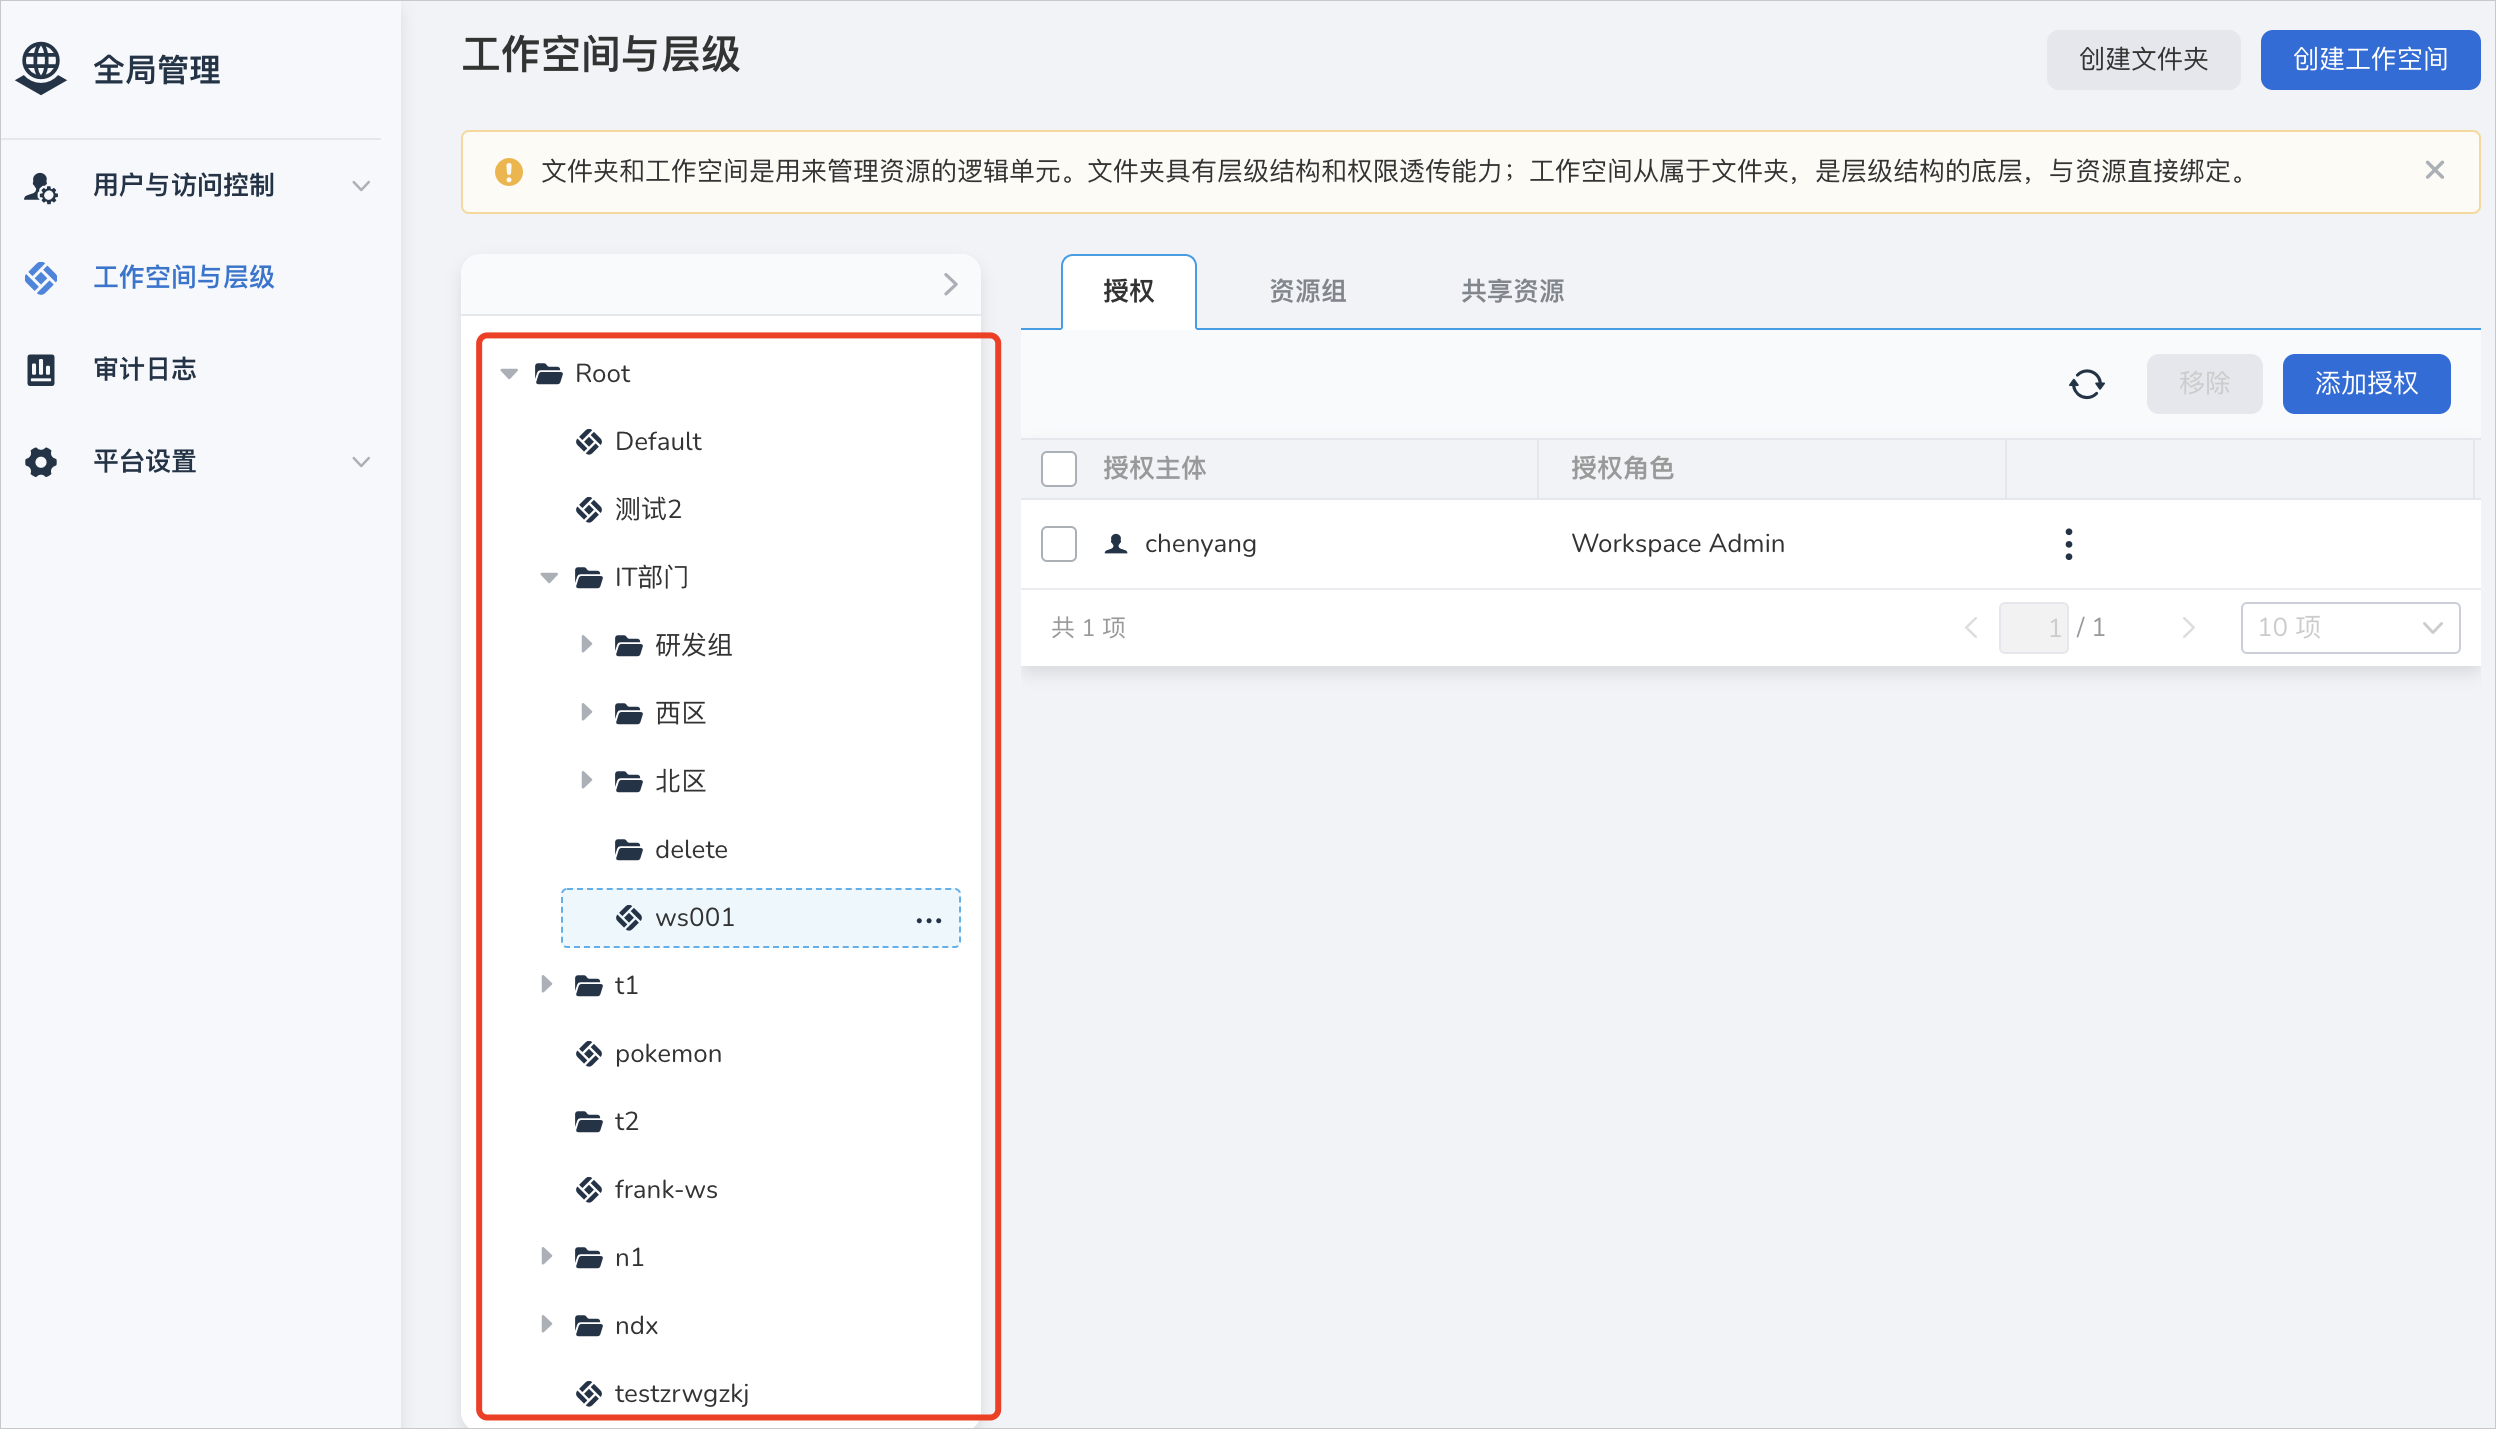Open the chenyang row more-actions menu
The width and height of the screenshot is (2496, 1429).
[x=2069, y=544]
